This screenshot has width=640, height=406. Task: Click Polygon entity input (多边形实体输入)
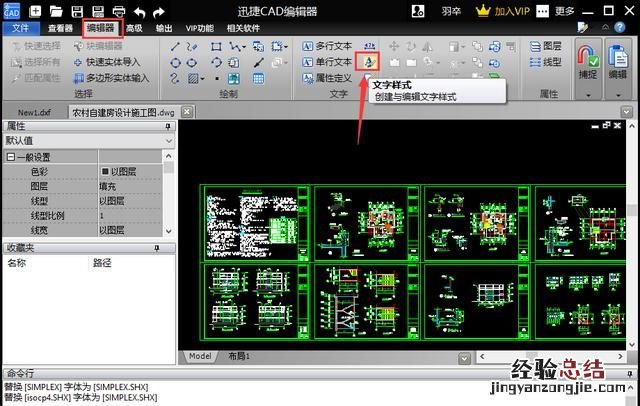(x=111, y=78)
